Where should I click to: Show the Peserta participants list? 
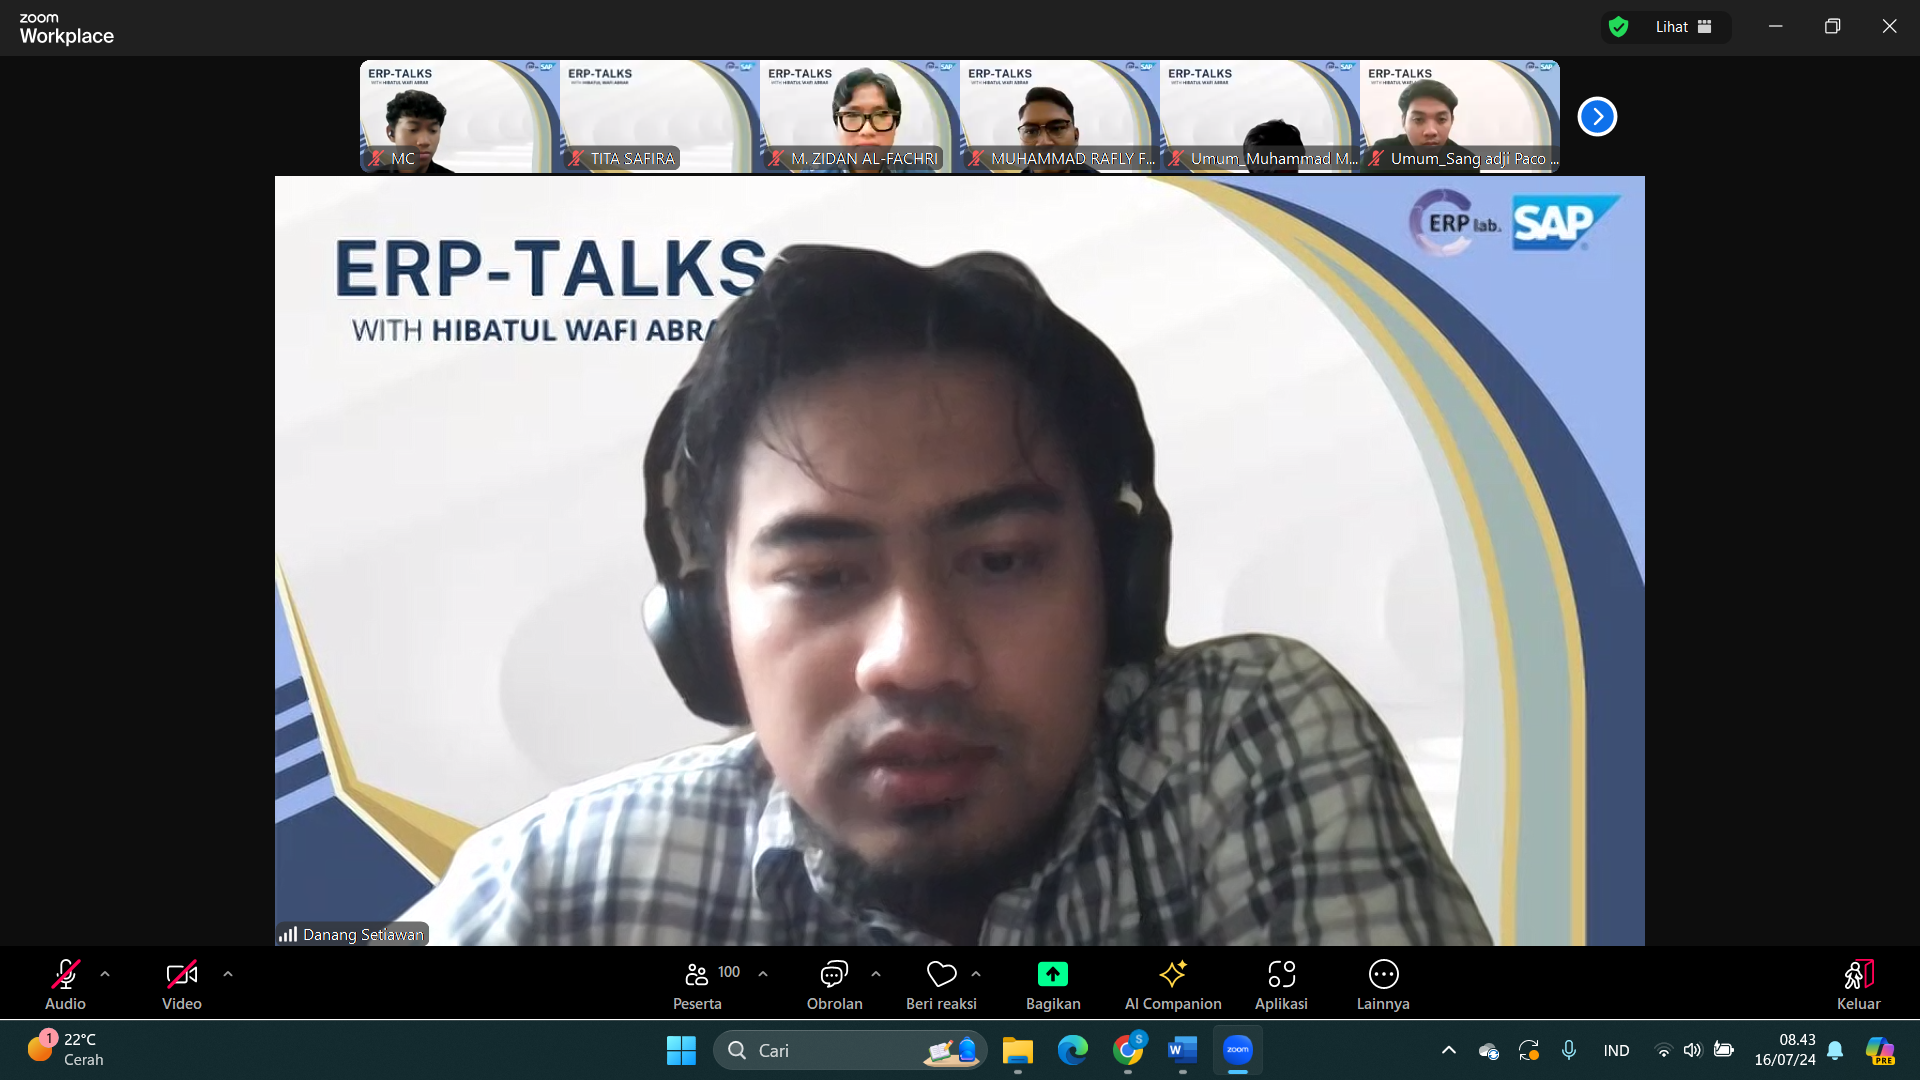pos(697,983)
